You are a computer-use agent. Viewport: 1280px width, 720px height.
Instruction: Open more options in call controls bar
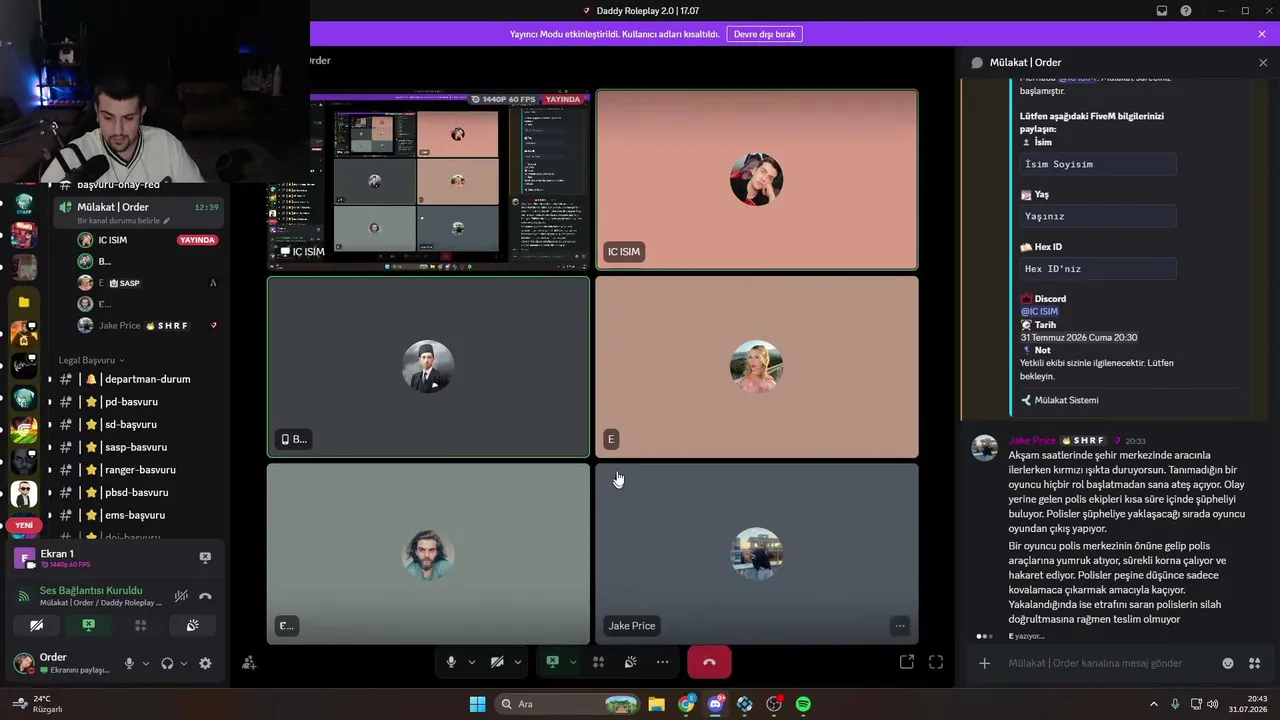[x=662, y=662]
